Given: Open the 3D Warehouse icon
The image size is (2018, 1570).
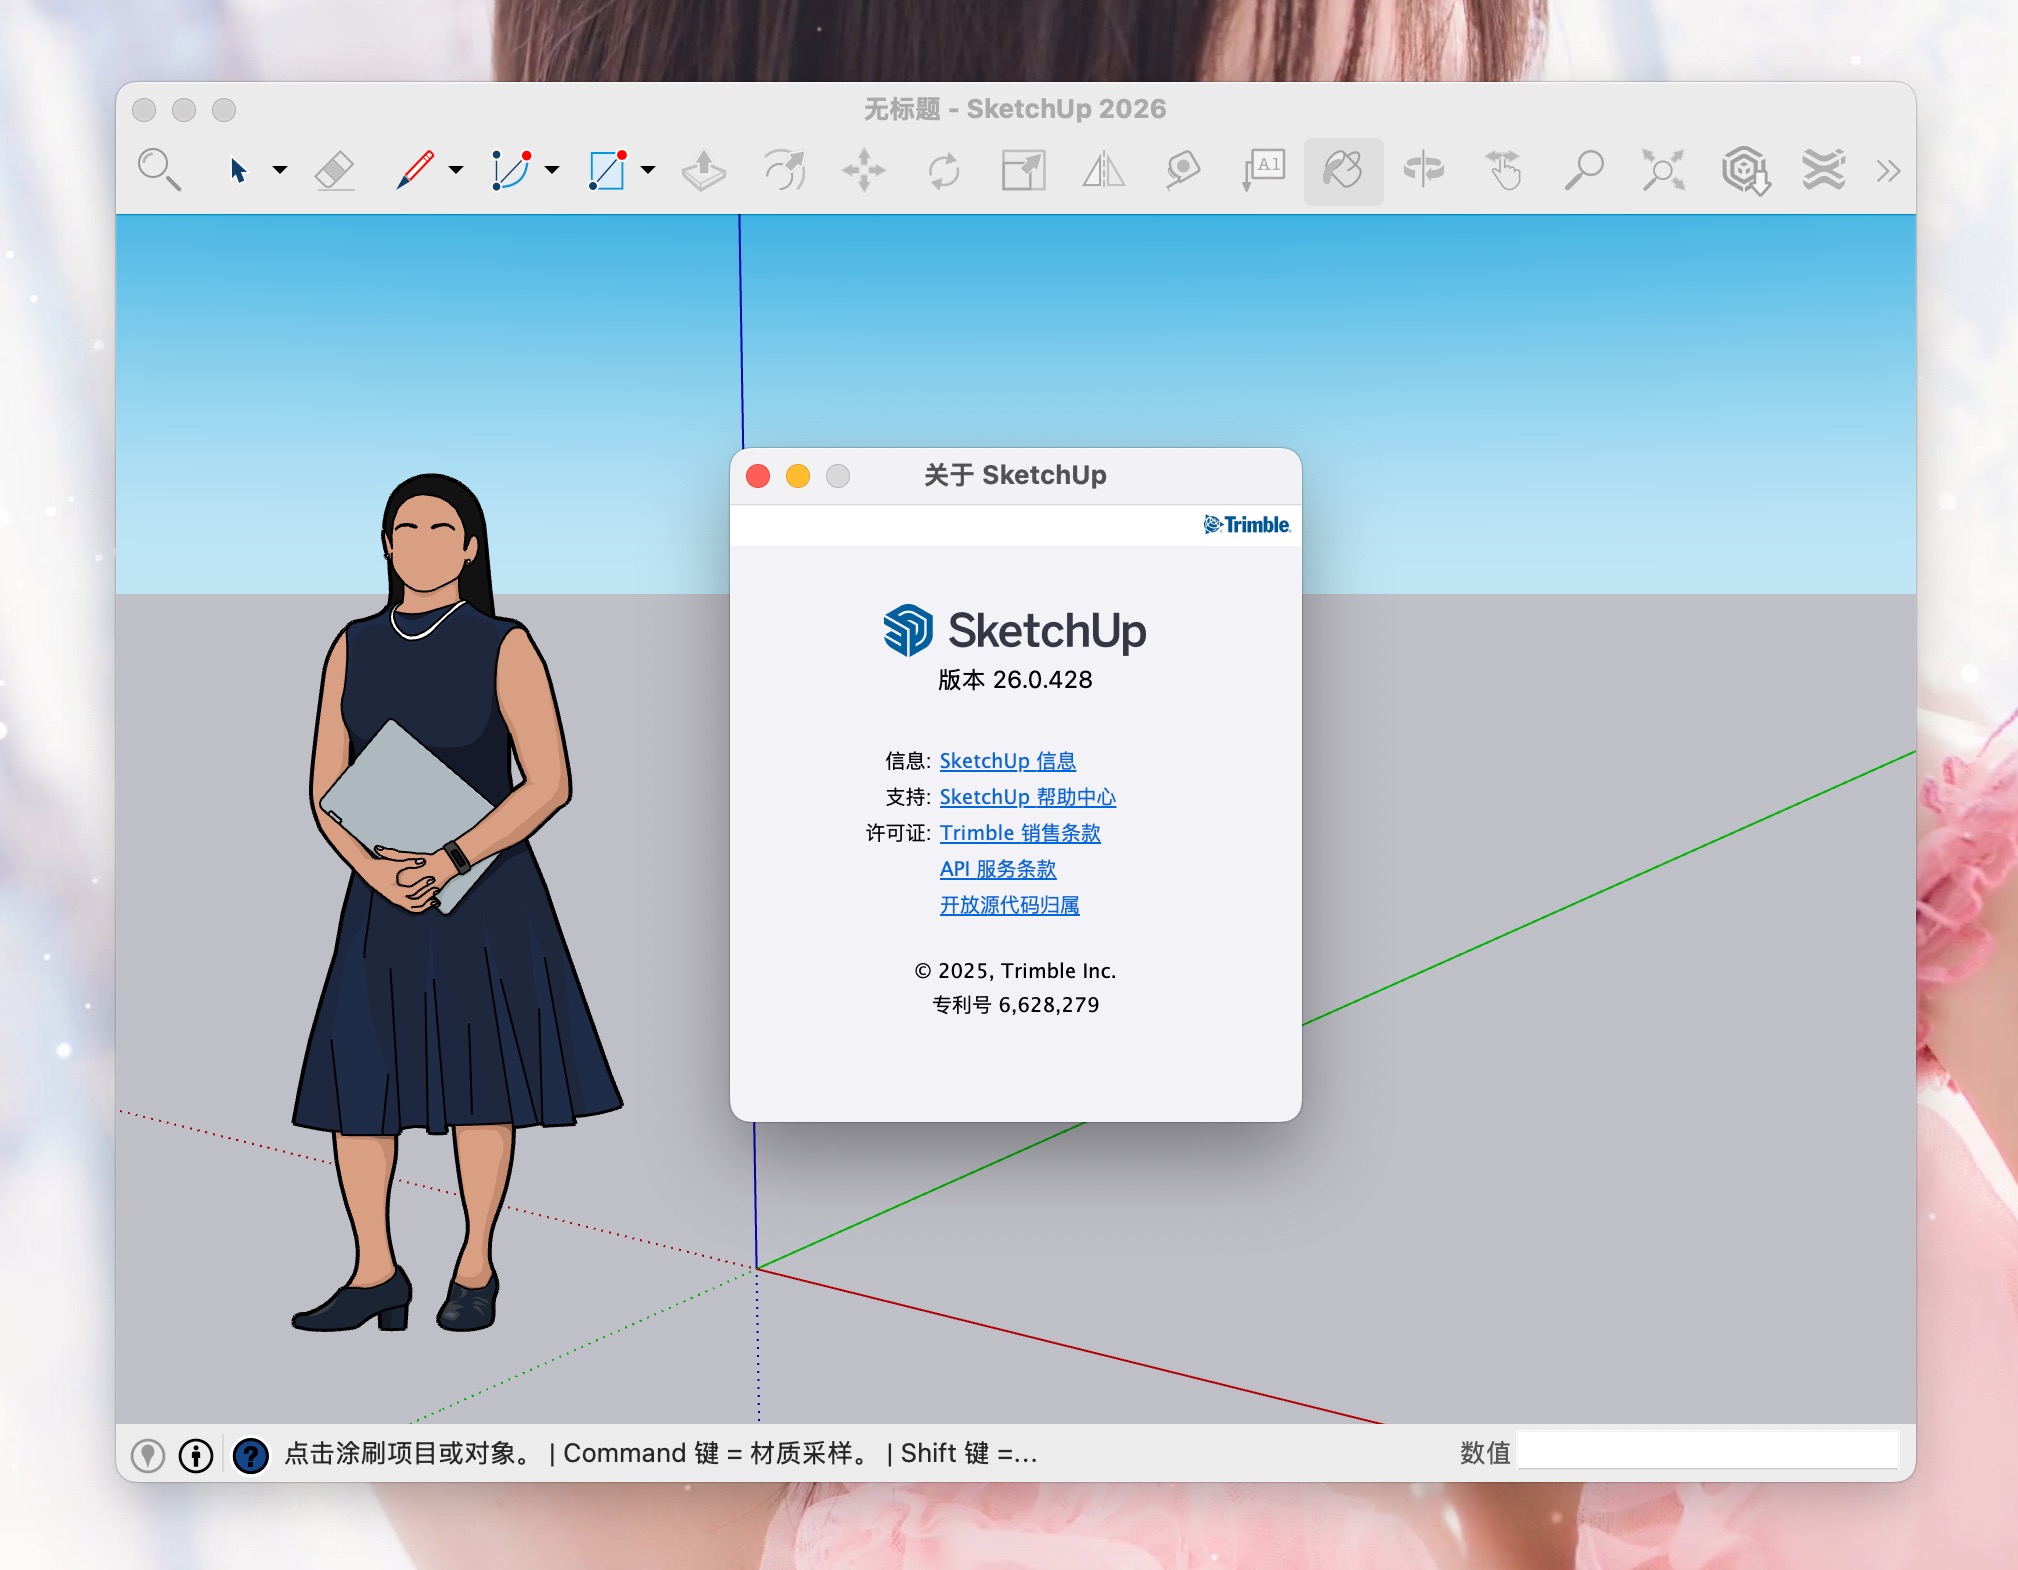Looking at the screenshot, I should (1745, 170).
